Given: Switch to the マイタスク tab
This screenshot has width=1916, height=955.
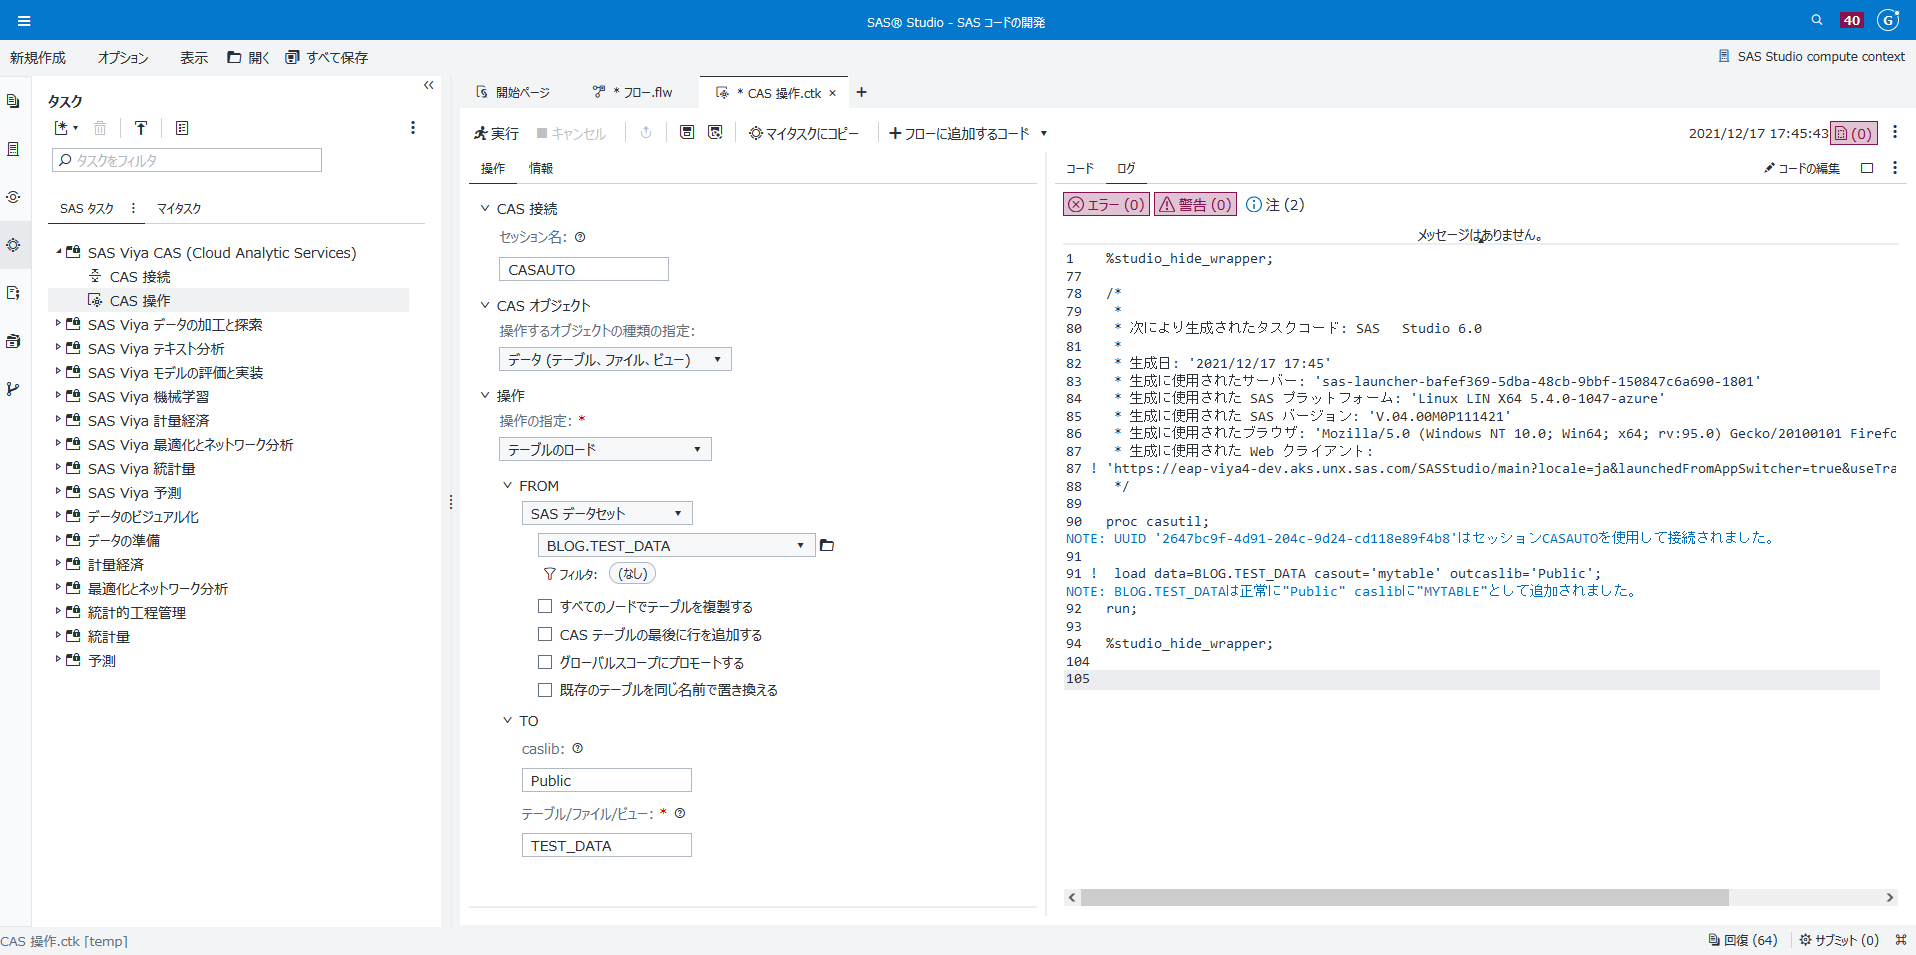Looking at the screenshot, I should click(179, 208).
